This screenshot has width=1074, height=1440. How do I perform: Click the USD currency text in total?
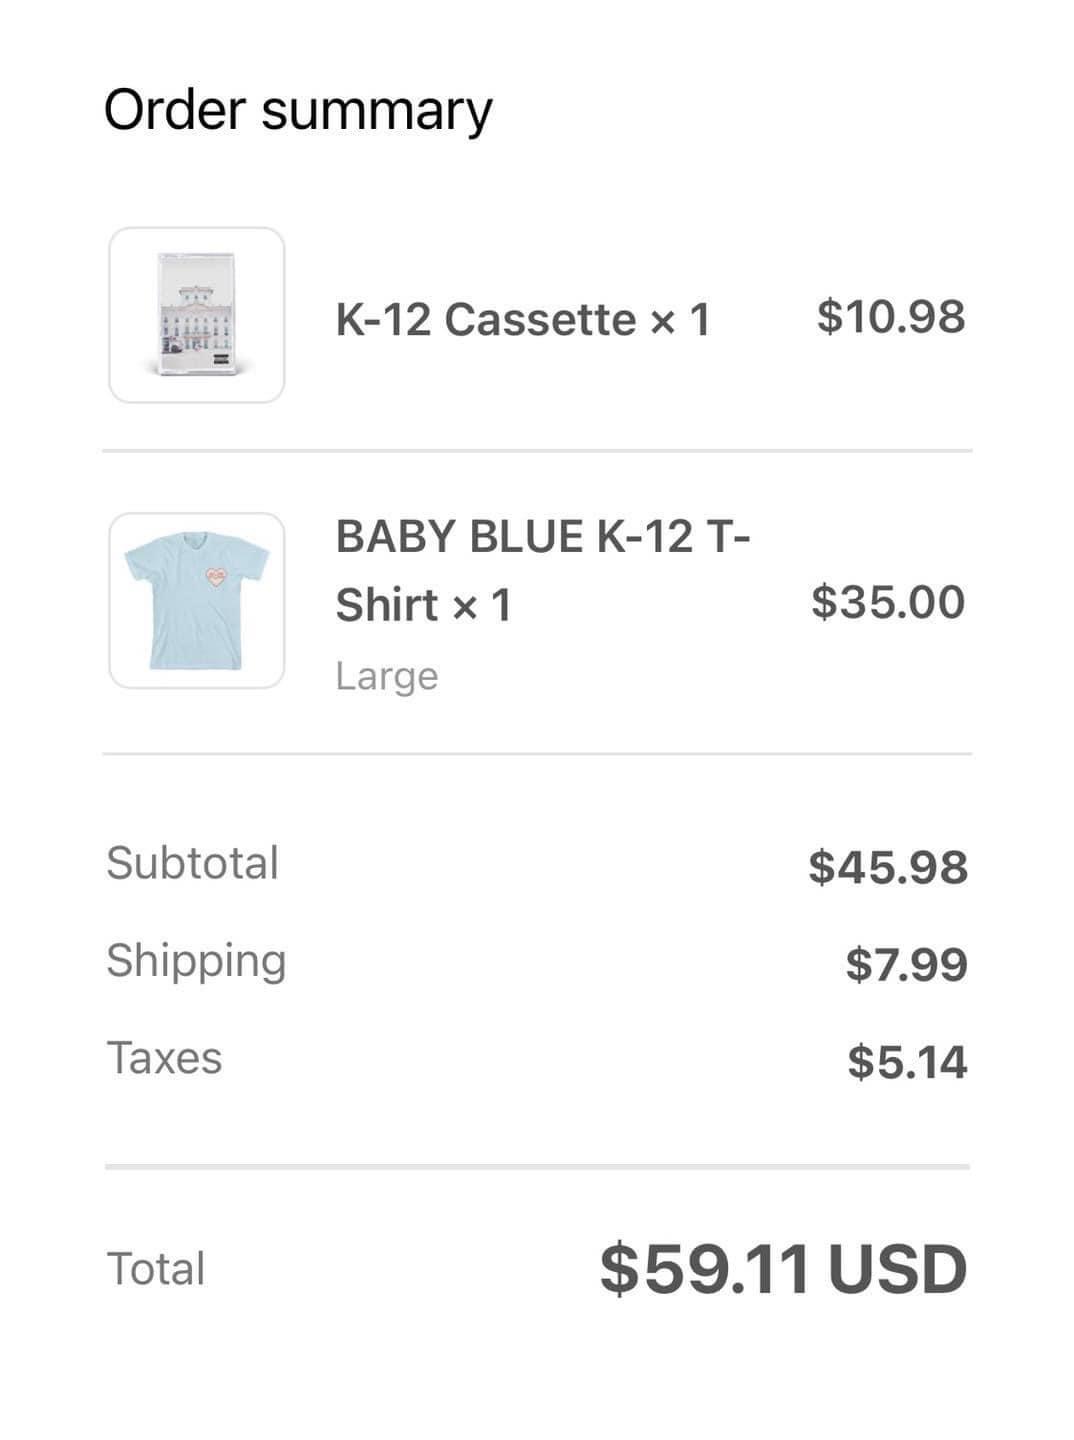point(897,1270)
